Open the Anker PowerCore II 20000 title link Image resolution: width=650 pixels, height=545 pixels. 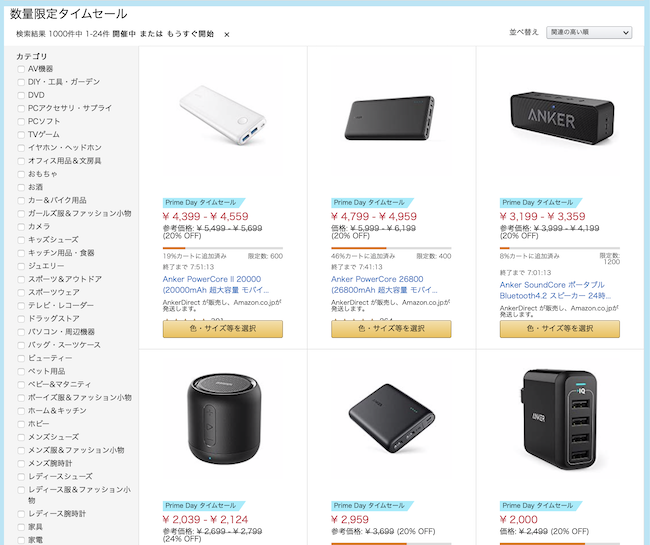[216, 284]
